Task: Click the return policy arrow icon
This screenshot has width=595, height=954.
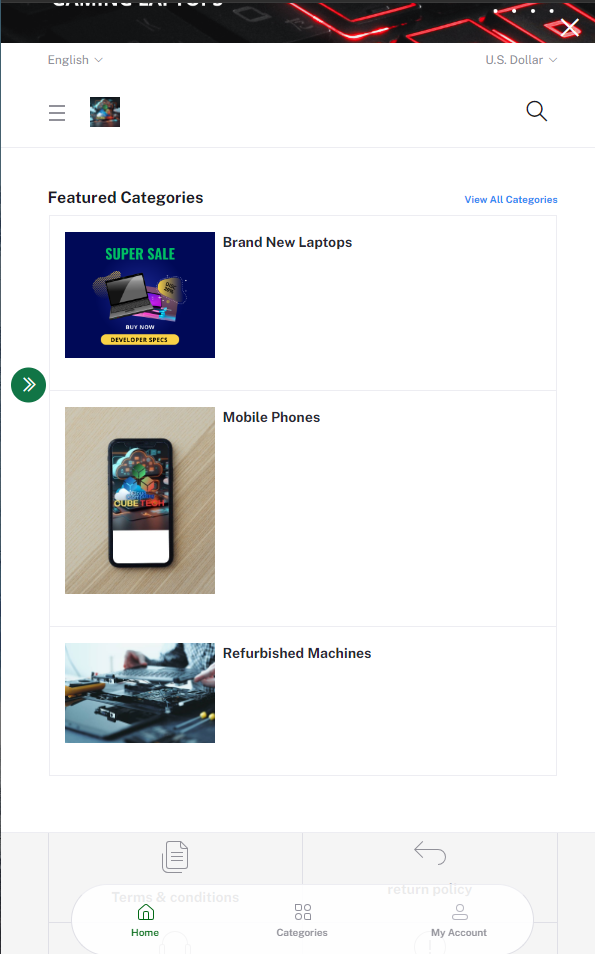Action: [430, 852]
